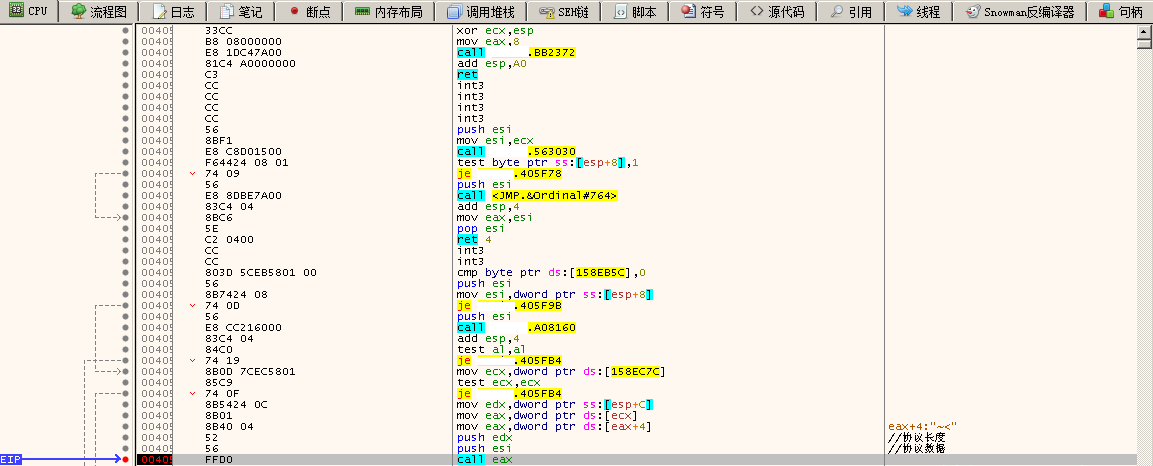Click opcode bytes 'F64424 08 01'

tap(246, 162)
